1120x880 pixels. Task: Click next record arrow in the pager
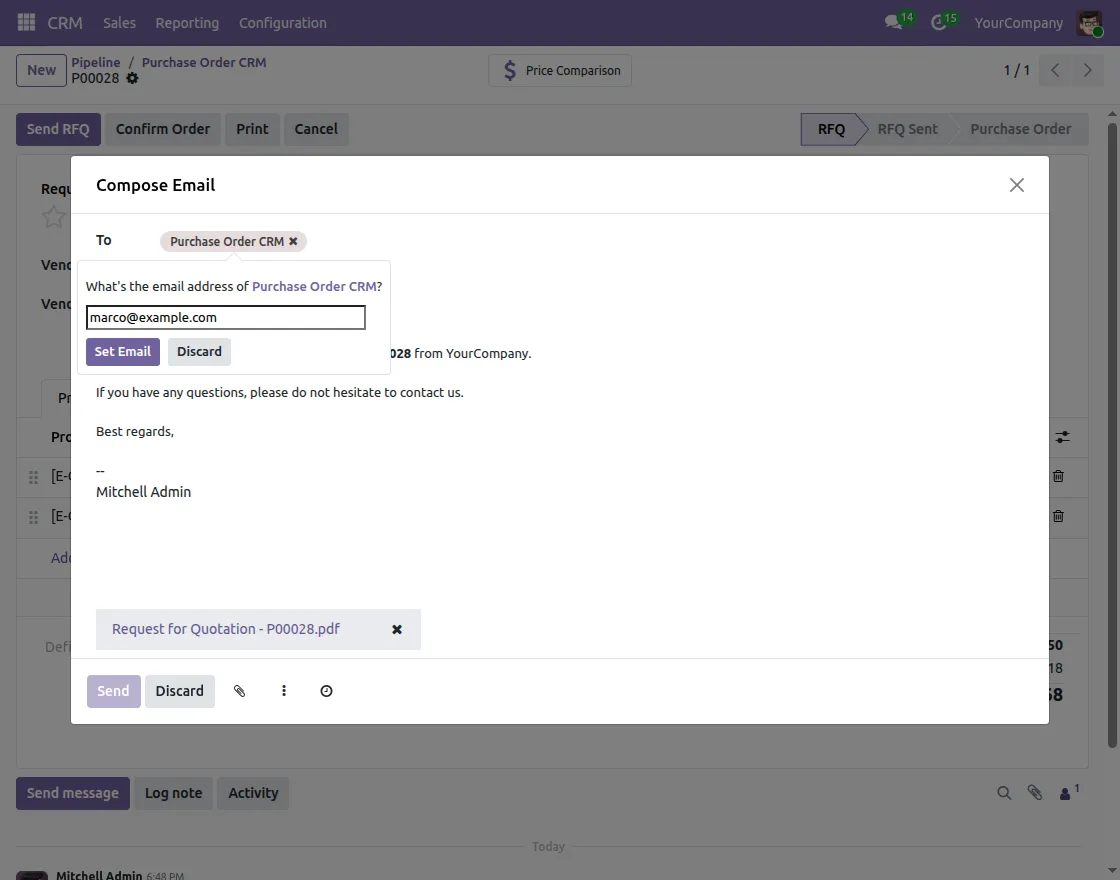(1088, 70)
